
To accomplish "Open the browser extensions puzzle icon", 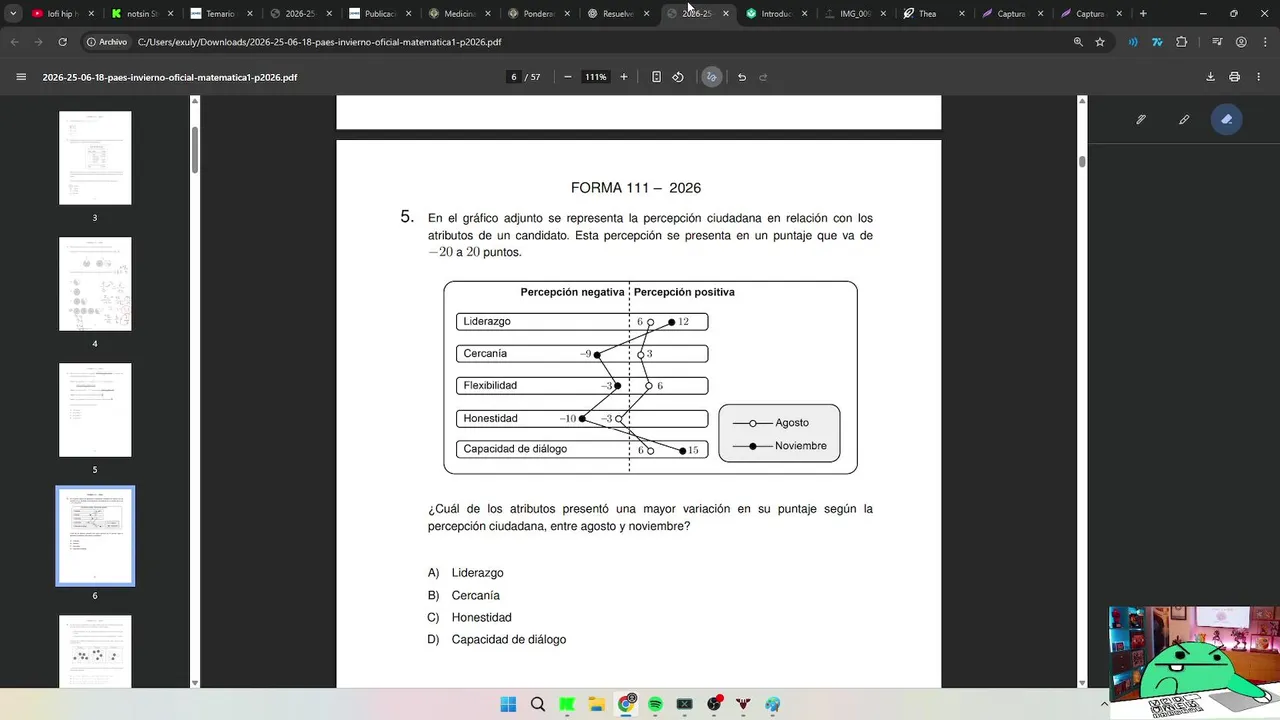I will pos(1182,42).
